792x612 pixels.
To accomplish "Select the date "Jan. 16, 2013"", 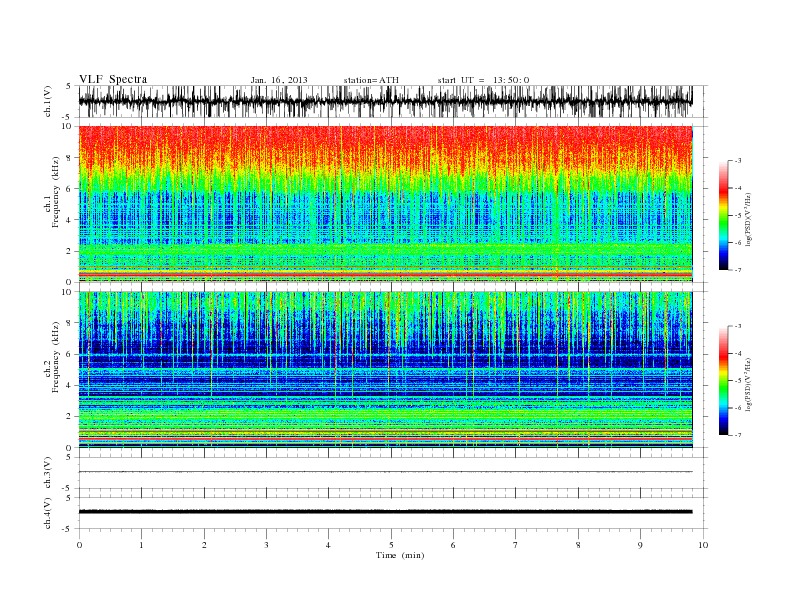I will (279, 80).
